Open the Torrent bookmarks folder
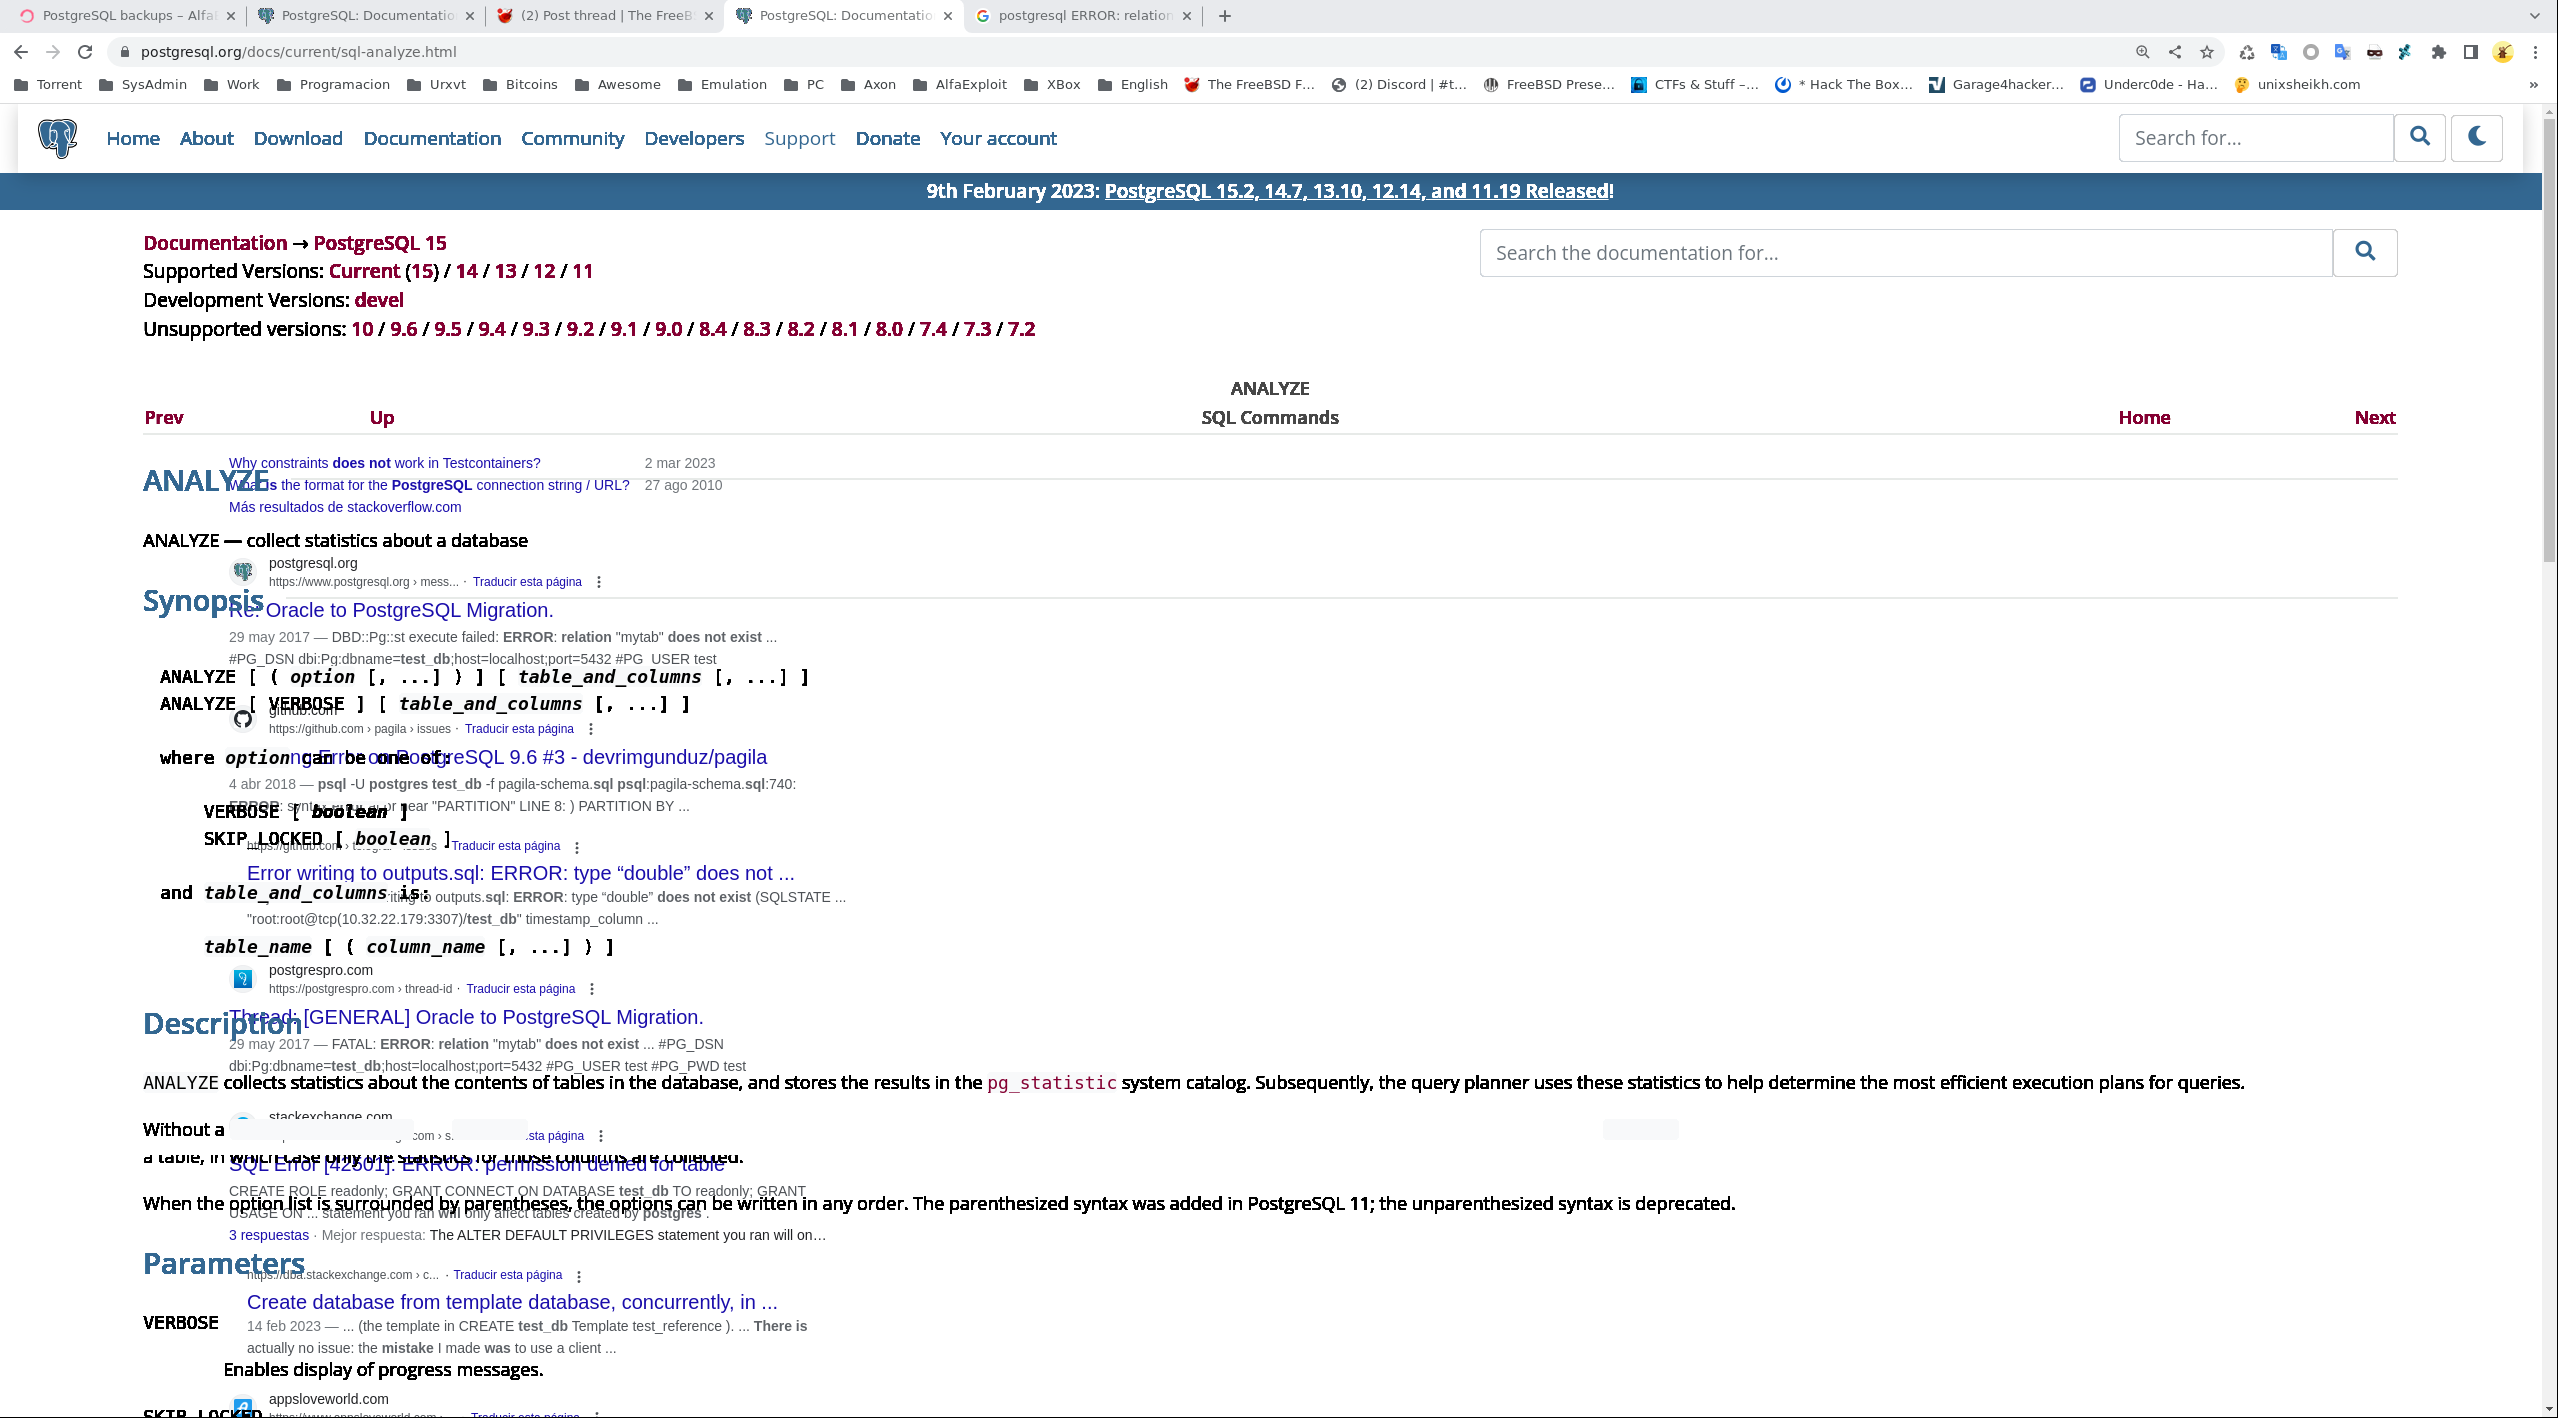The height and width of the screenshot is (1418, 2558). click(x=48, y=85)
